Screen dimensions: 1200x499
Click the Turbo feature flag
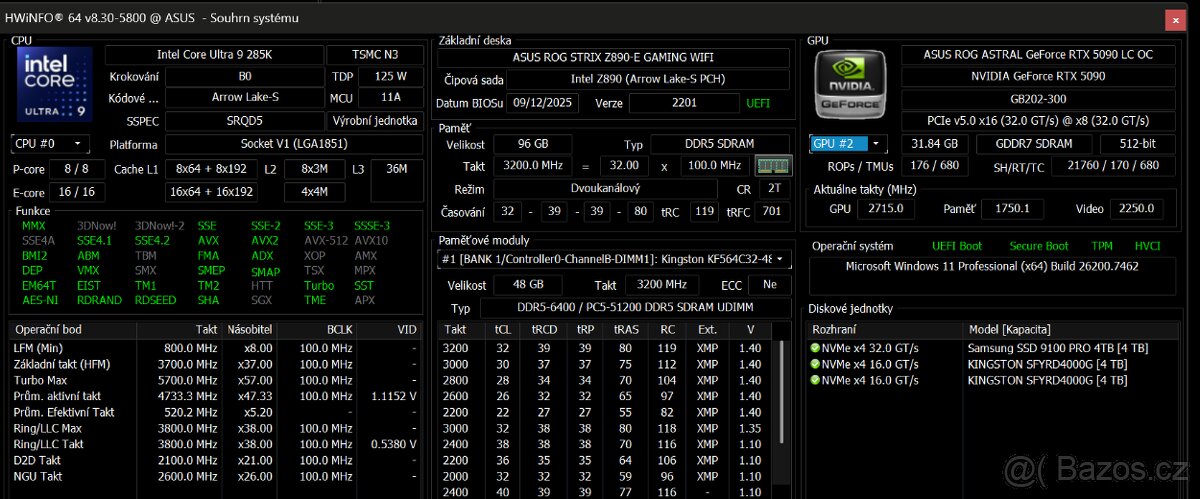[x=319, y=285]
